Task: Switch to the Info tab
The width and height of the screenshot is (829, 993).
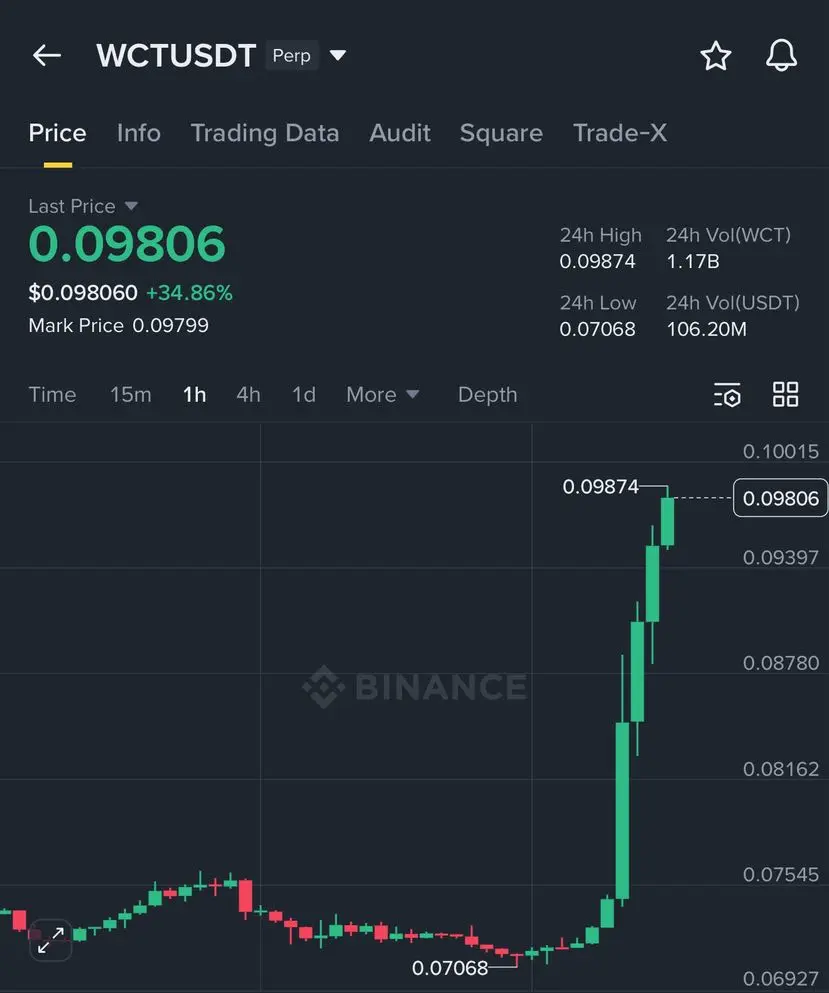Action: tap(139, 133)
